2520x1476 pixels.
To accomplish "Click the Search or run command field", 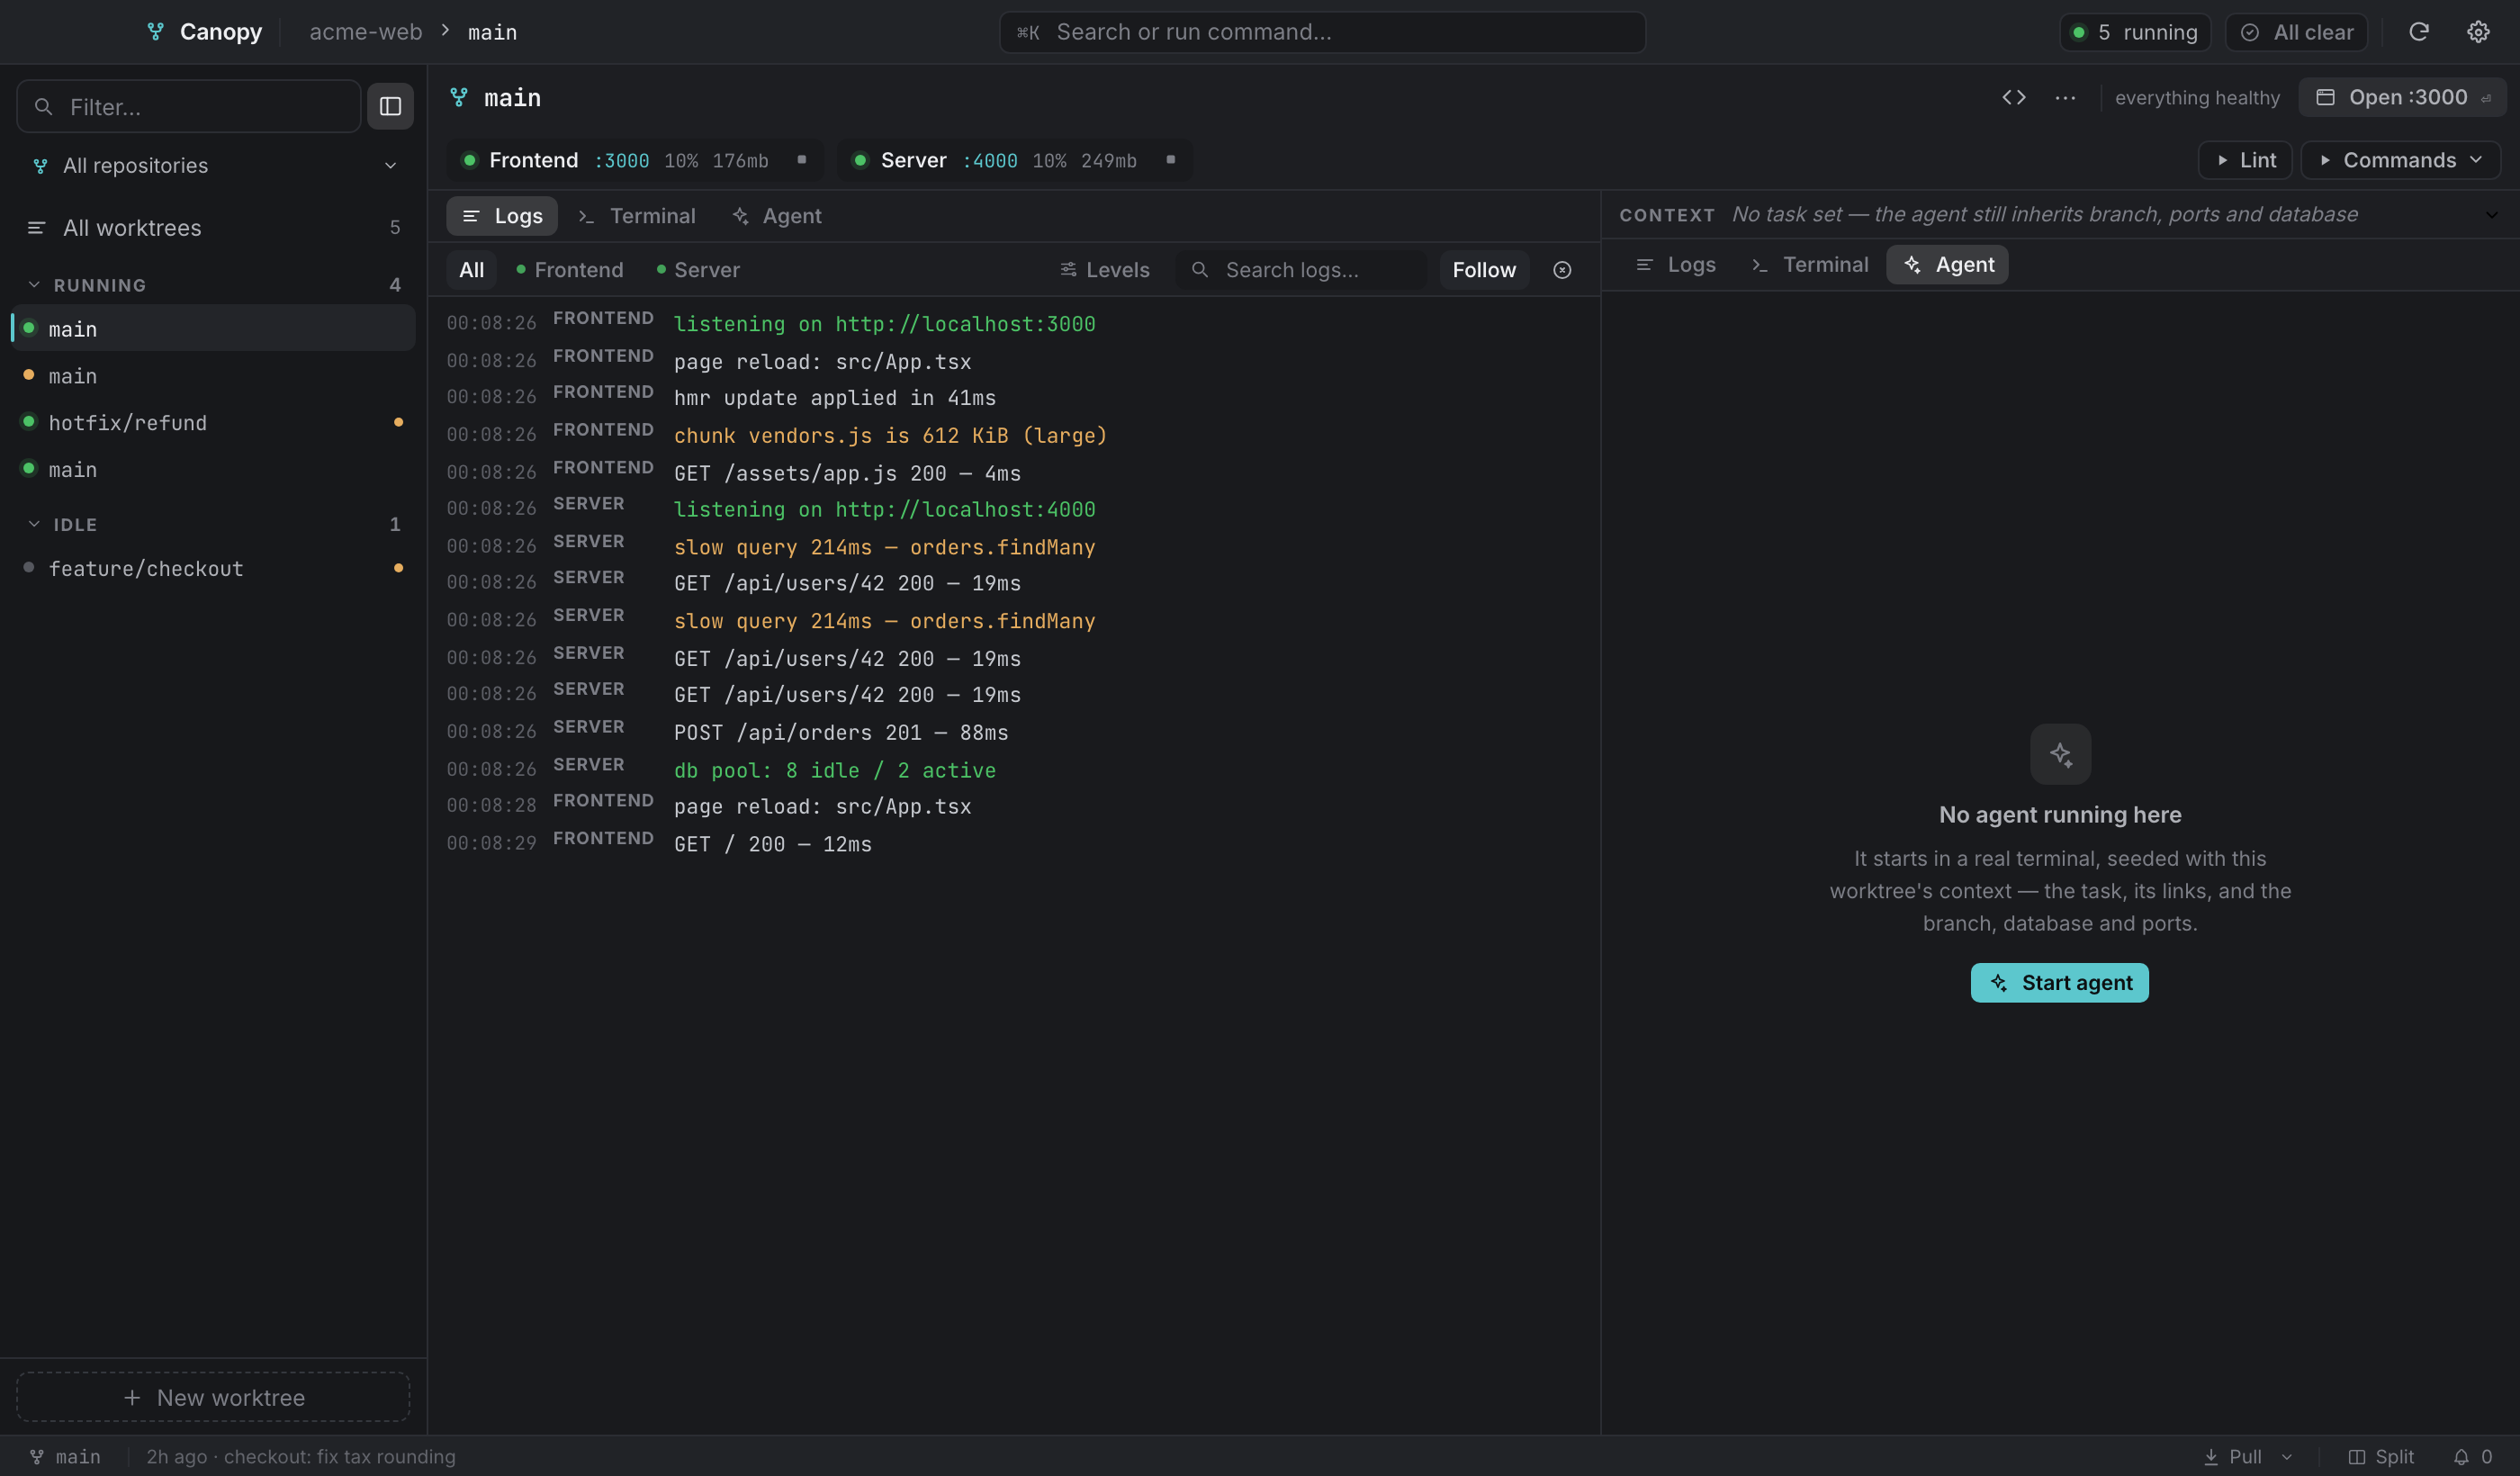I will pyautogui.click(x=1322, y=32).
